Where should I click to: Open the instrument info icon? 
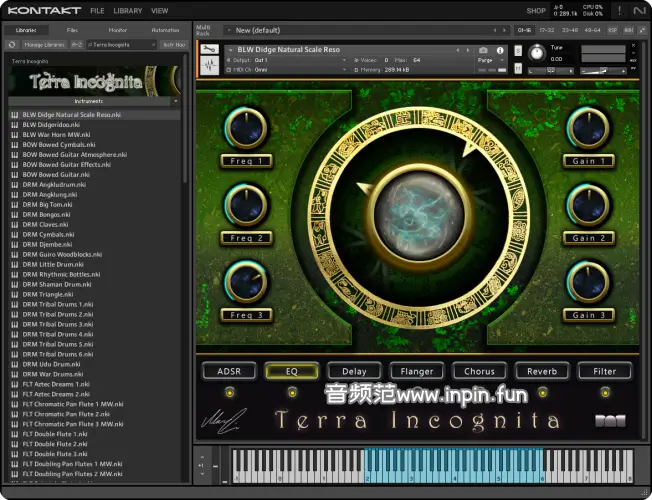pyautogui.click(x=500, y=50)
